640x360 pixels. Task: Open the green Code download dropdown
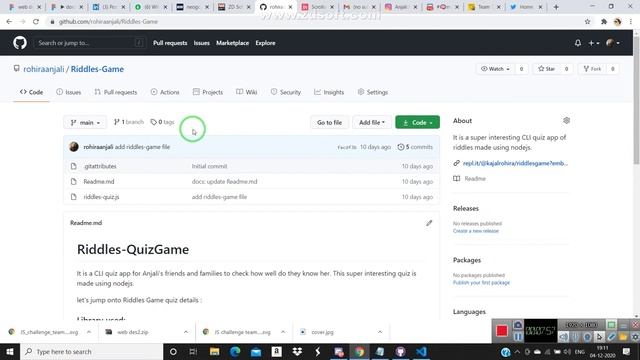coord(417,122)
